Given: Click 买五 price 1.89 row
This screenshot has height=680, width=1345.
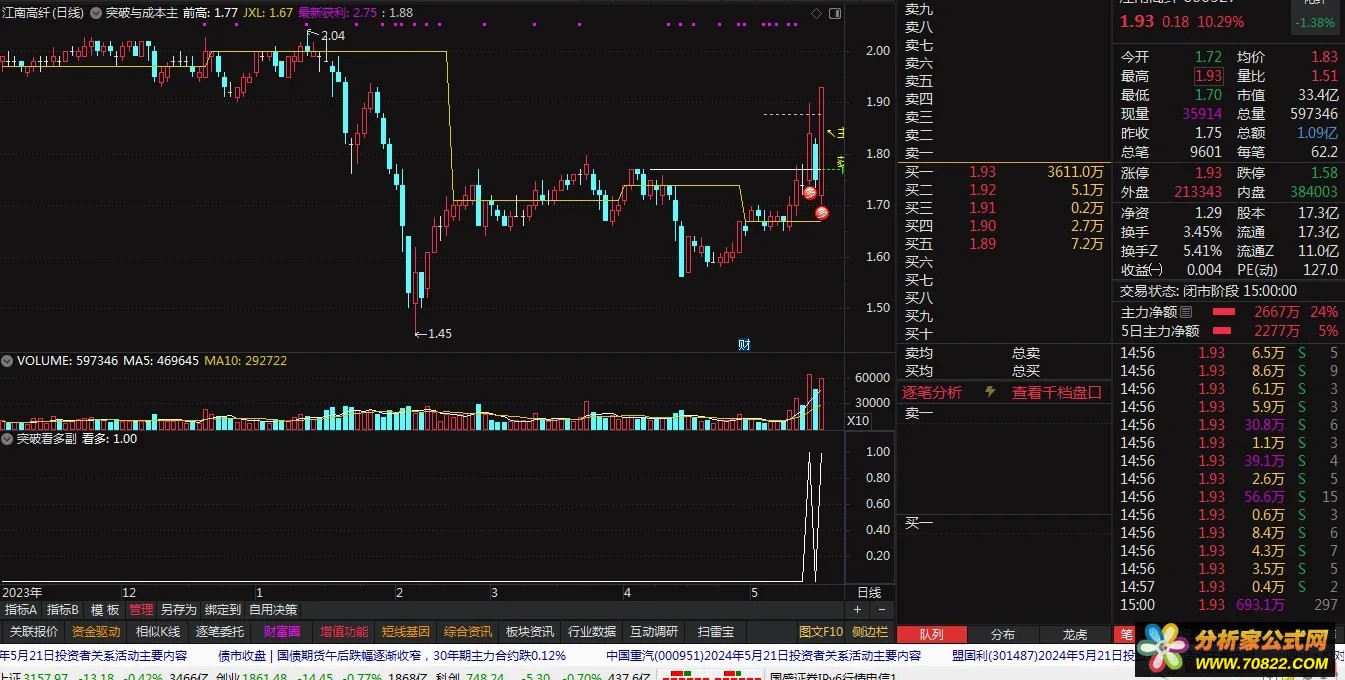Looking at the screenshot, I should 1004,244.
